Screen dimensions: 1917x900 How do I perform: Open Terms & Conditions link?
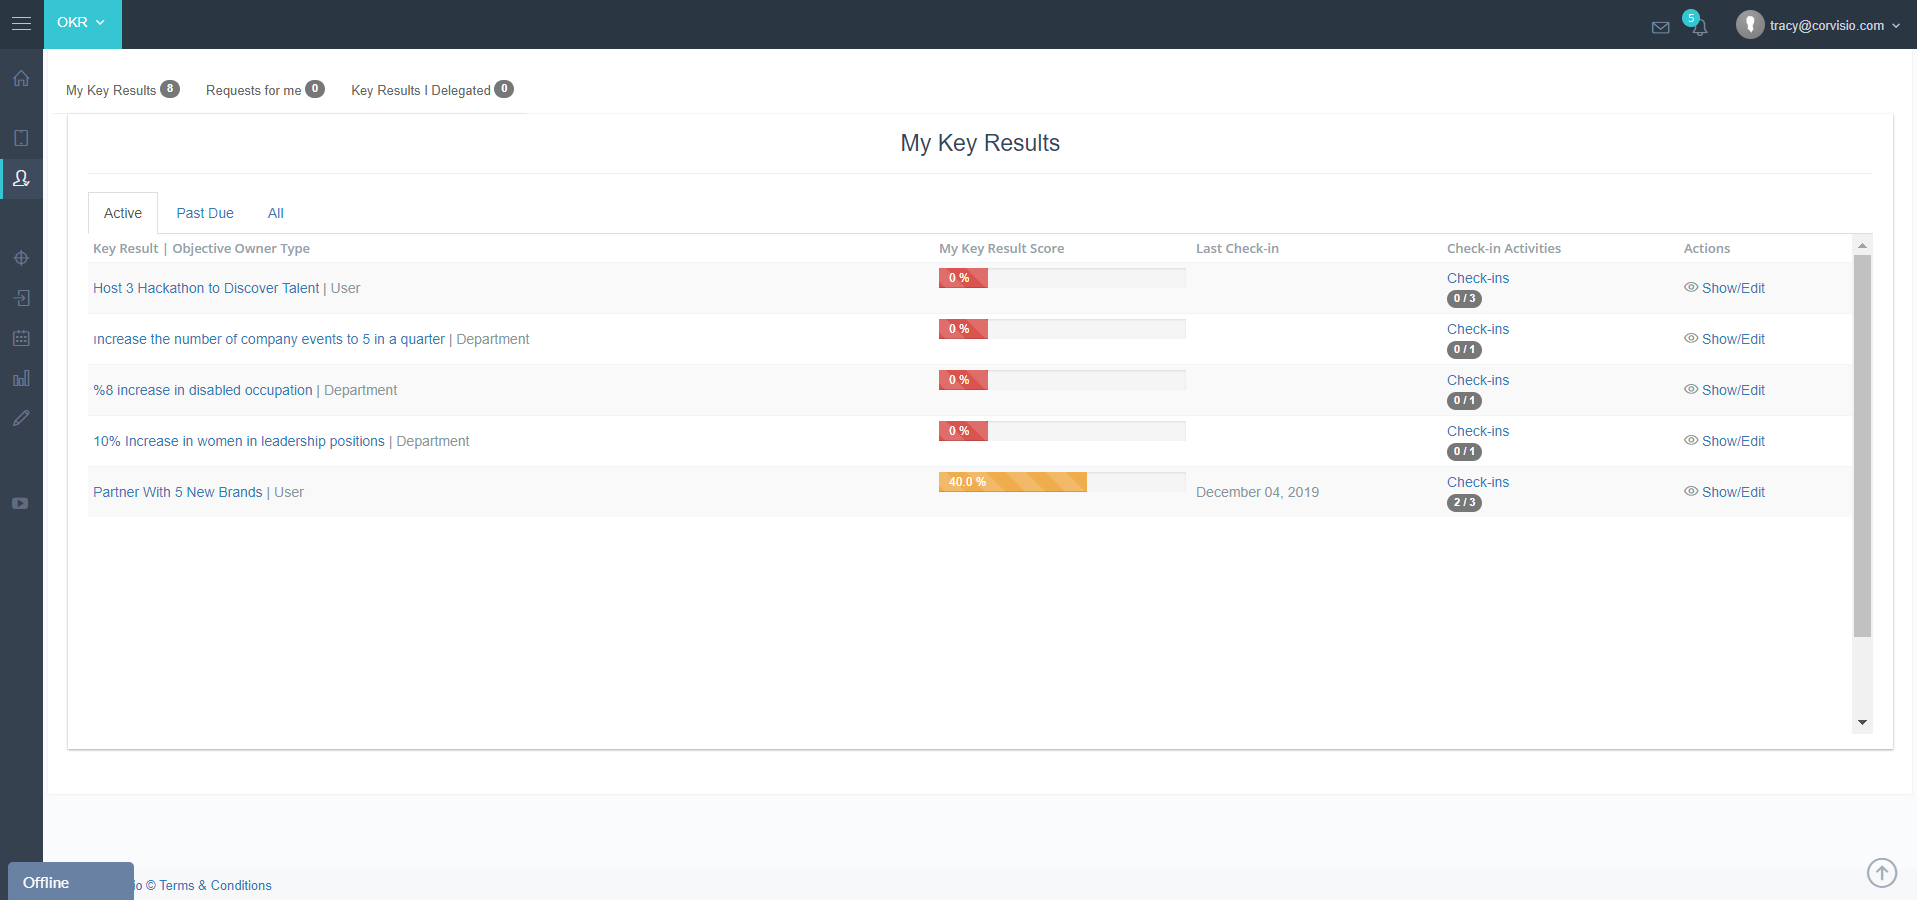[215, 886]
